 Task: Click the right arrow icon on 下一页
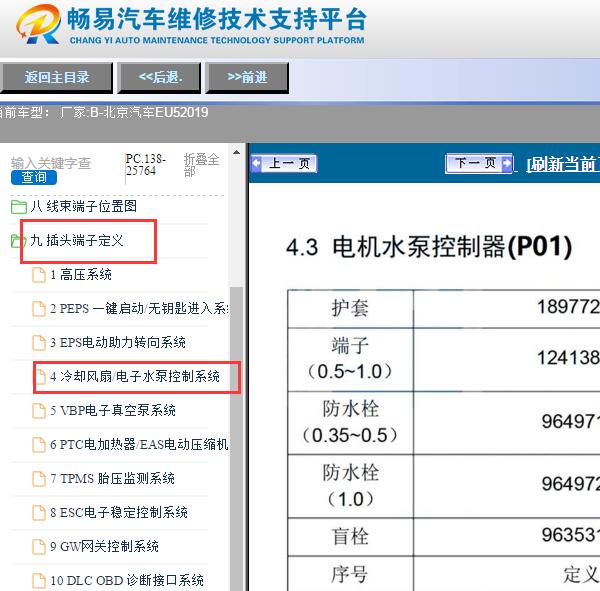pos(507,163)
